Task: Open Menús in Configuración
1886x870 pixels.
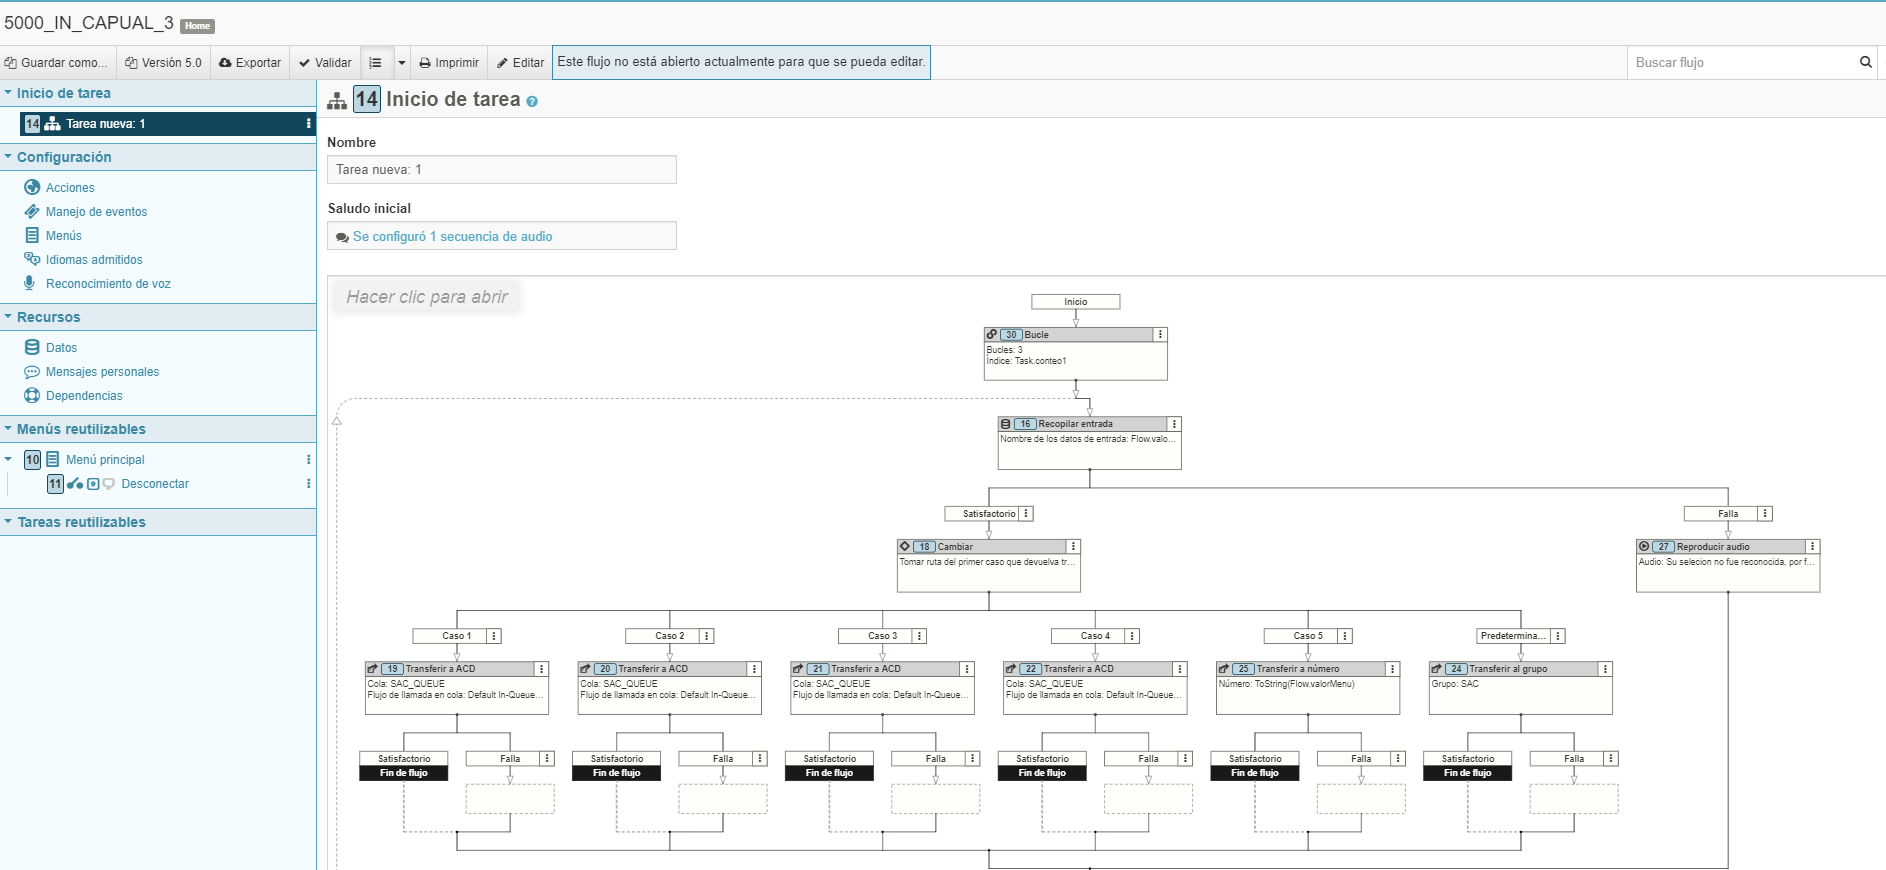Action: (63, 236)
